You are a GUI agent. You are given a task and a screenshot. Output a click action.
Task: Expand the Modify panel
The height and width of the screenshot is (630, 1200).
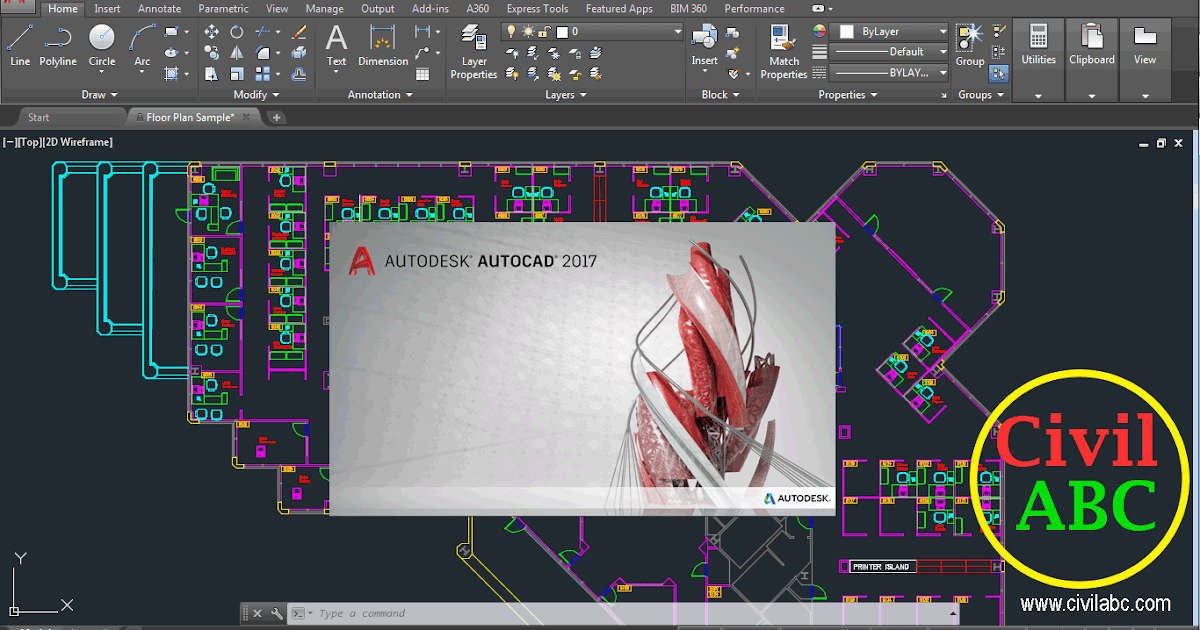[256, 95]
